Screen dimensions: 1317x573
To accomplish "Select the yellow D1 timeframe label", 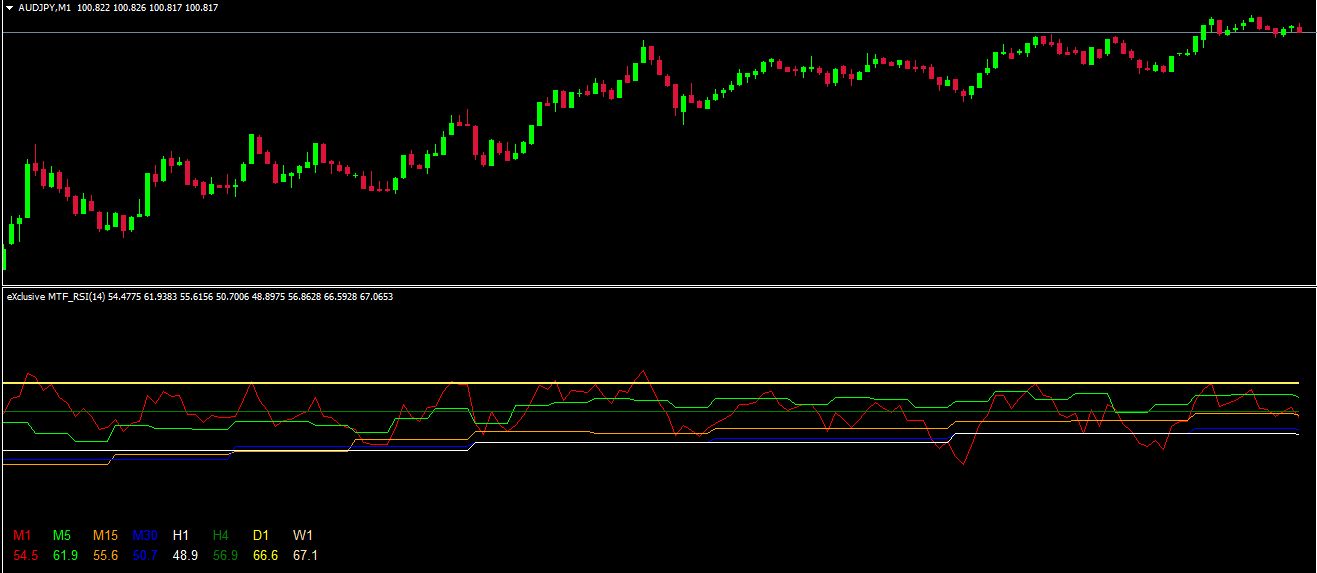I will (x=263, y=536).
